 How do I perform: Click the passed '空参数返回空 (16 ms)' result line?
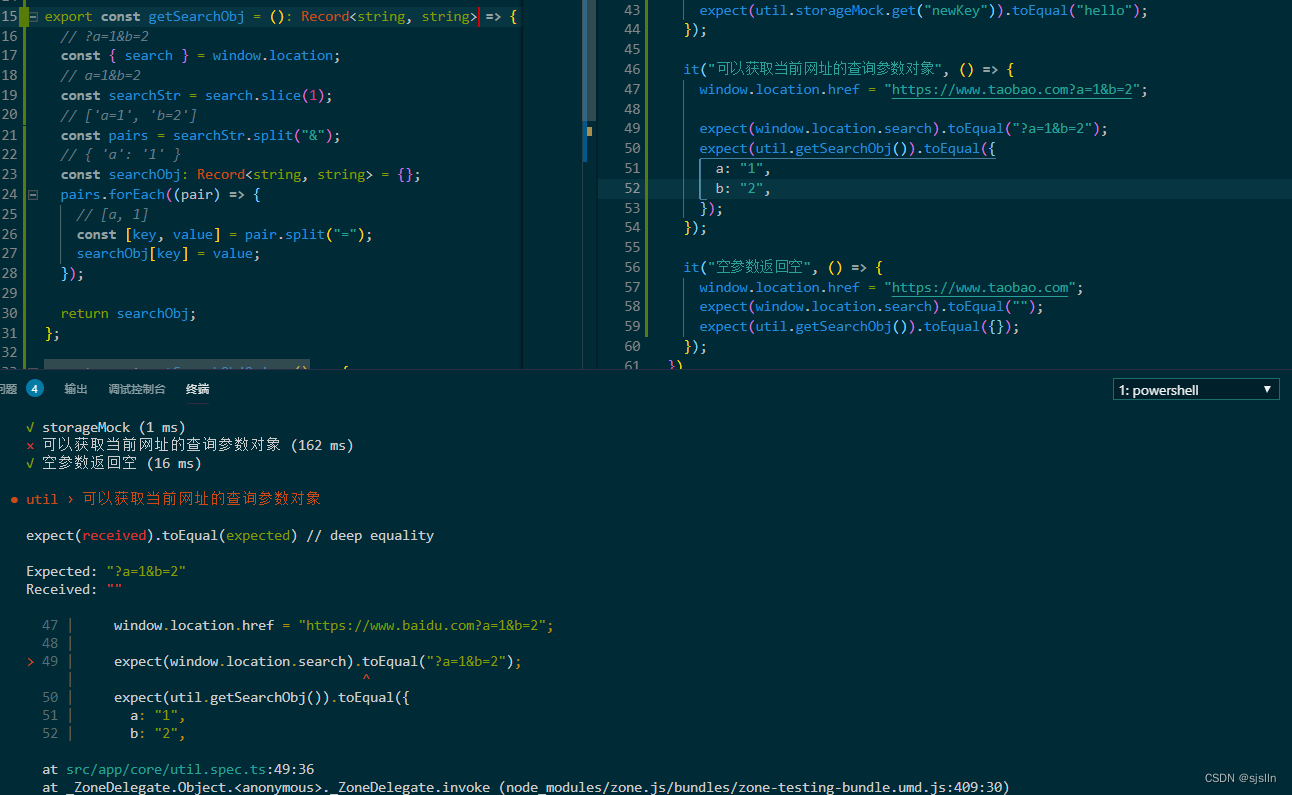pyautogui.click(x=114, y=463)
